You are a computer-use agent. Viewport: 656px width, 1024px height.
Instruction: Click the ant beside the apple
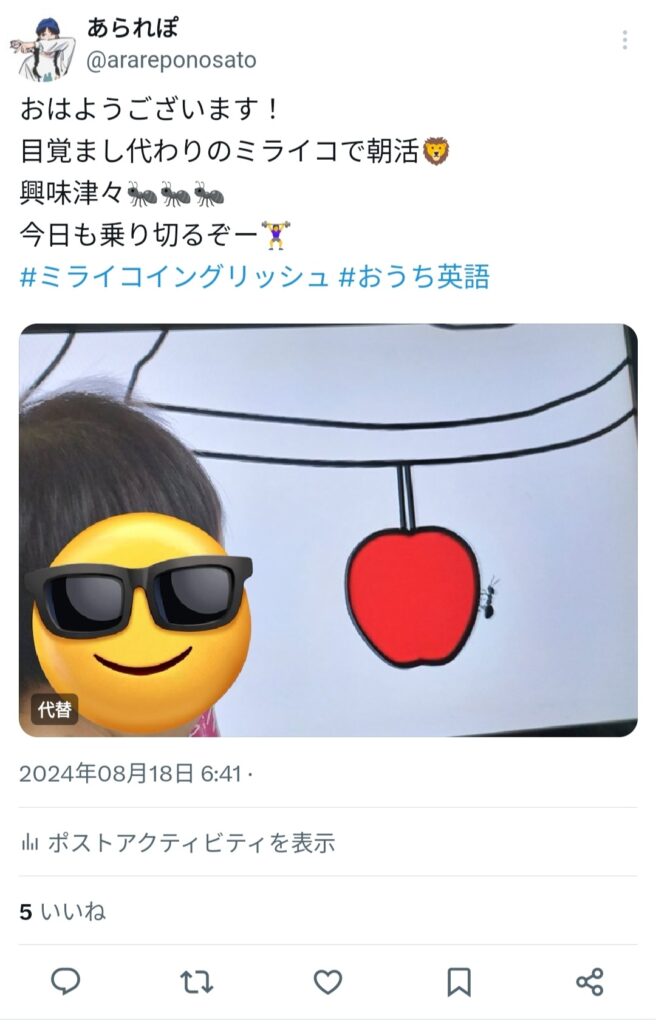click(x=488, y=598)
